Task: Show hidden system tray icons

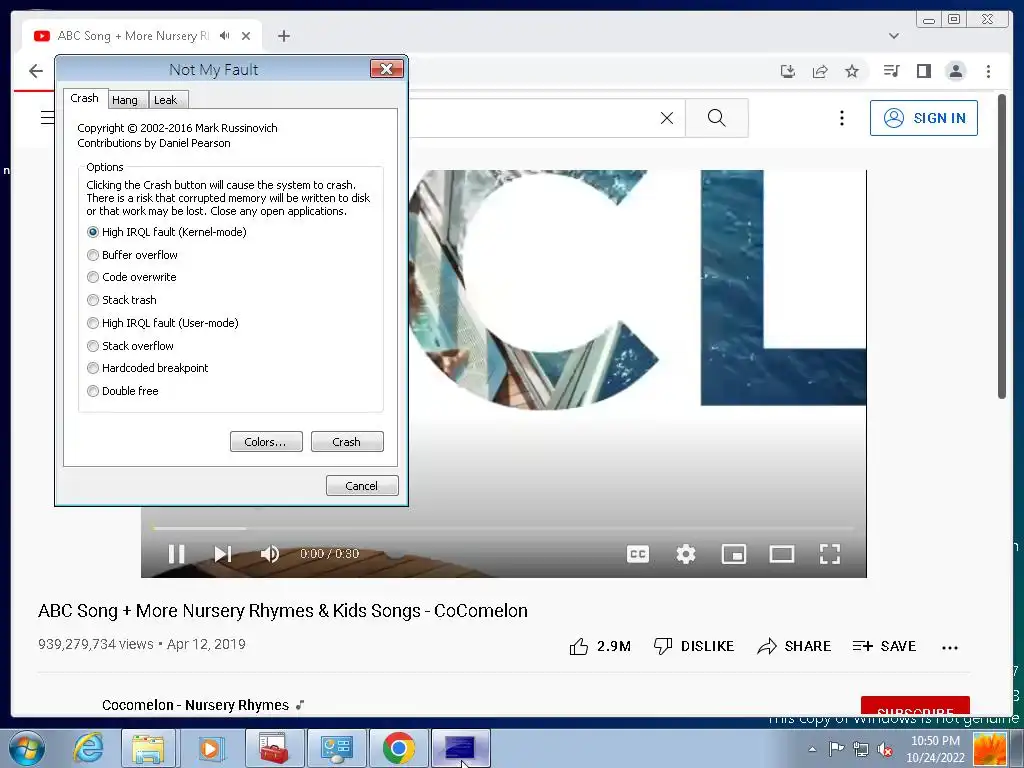Action: 812,749
